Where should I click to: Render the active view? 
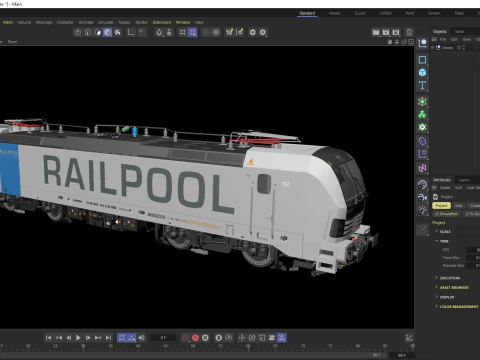coord(376,32)
